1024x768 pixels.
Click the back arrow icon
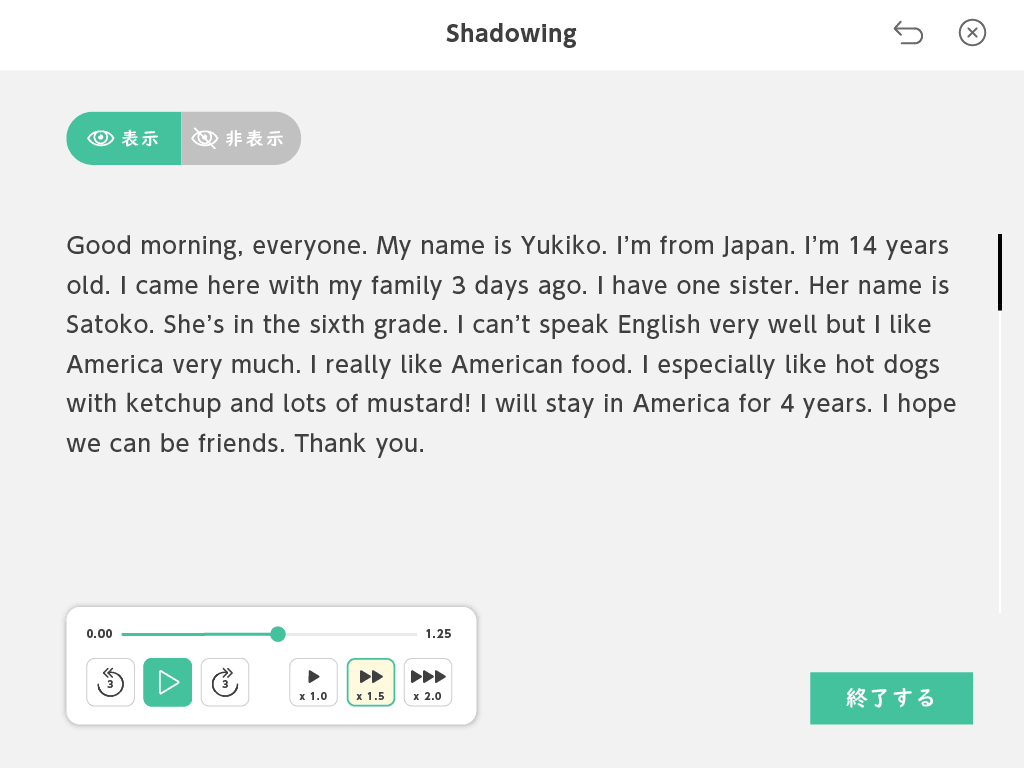pos(908,34)
